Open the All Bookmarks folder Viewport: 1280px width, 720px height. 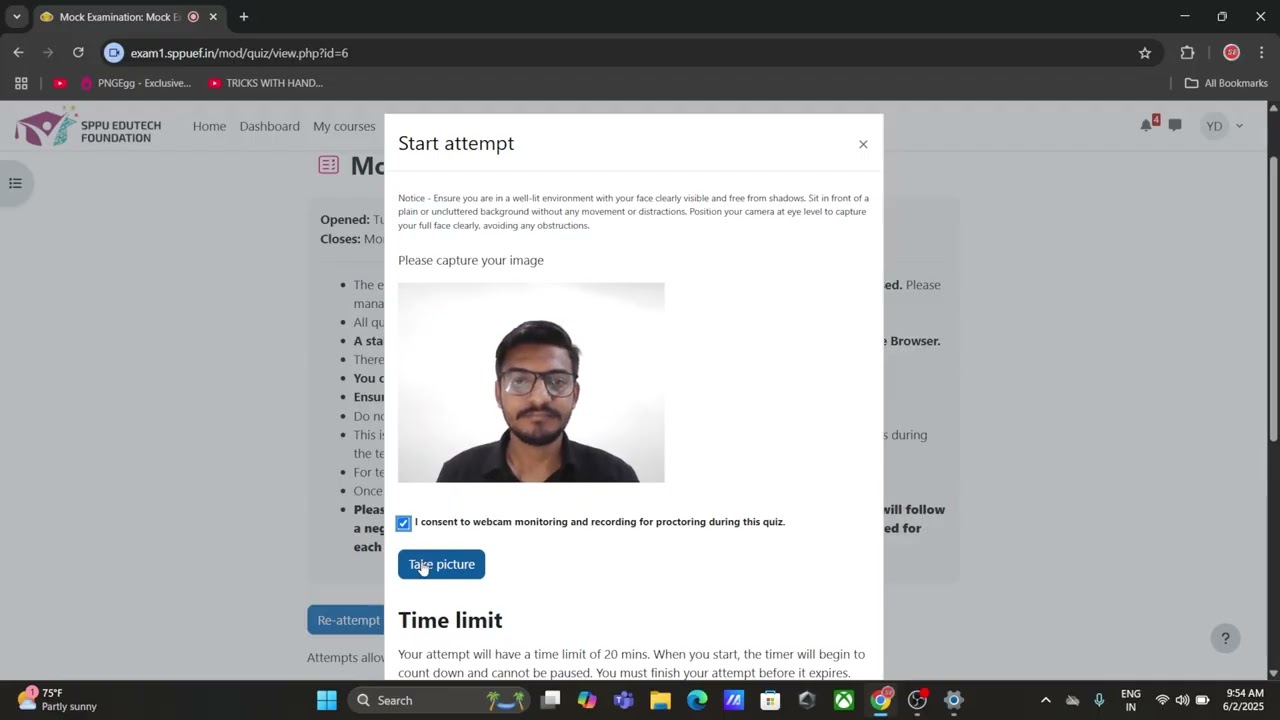(x=1226, y=83)
